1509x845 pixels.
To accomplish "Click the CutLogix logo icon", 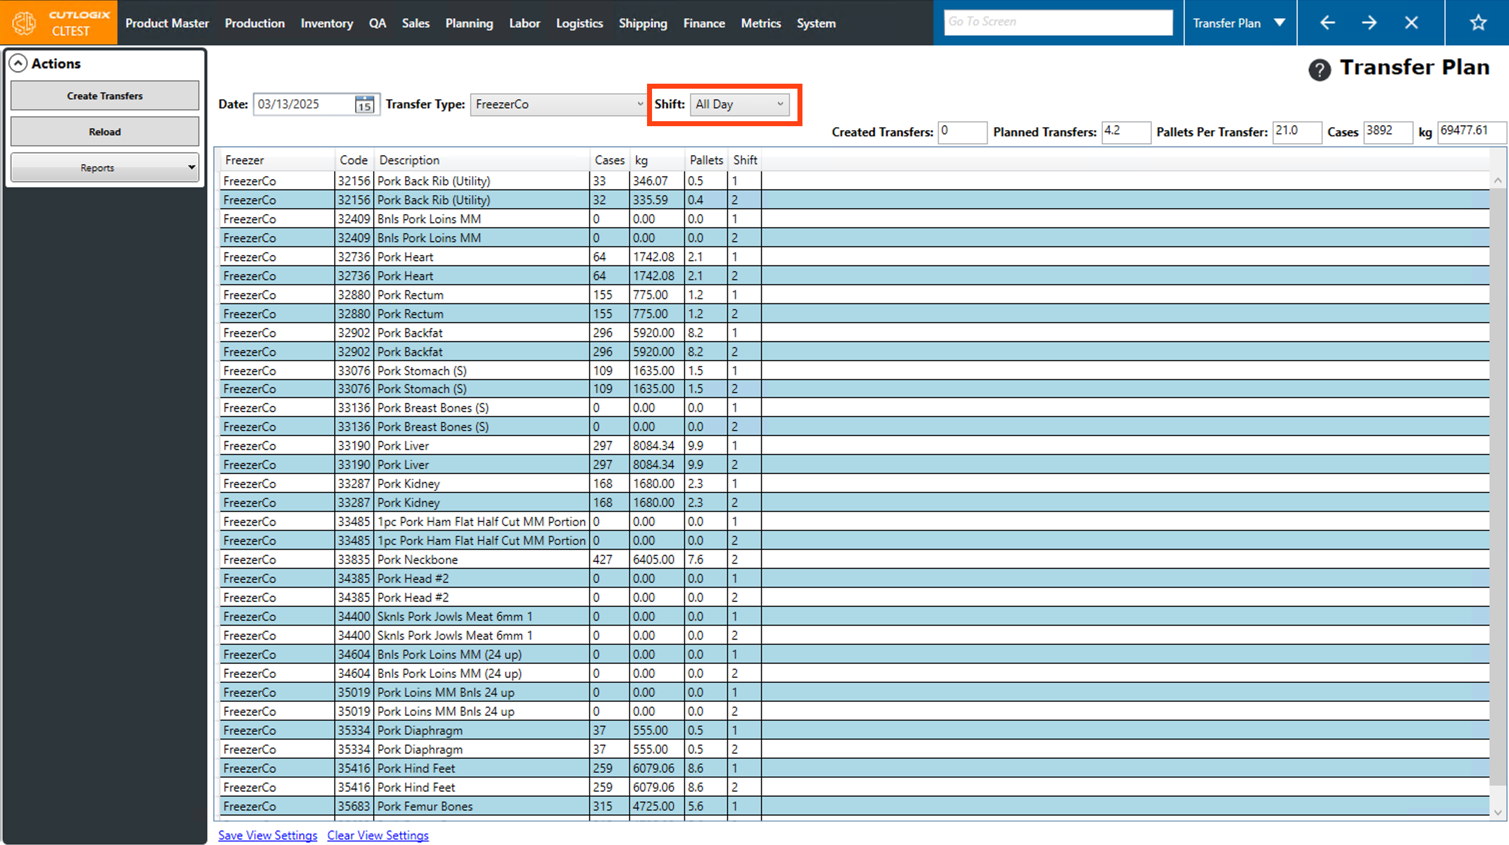I will pos(24,23).
